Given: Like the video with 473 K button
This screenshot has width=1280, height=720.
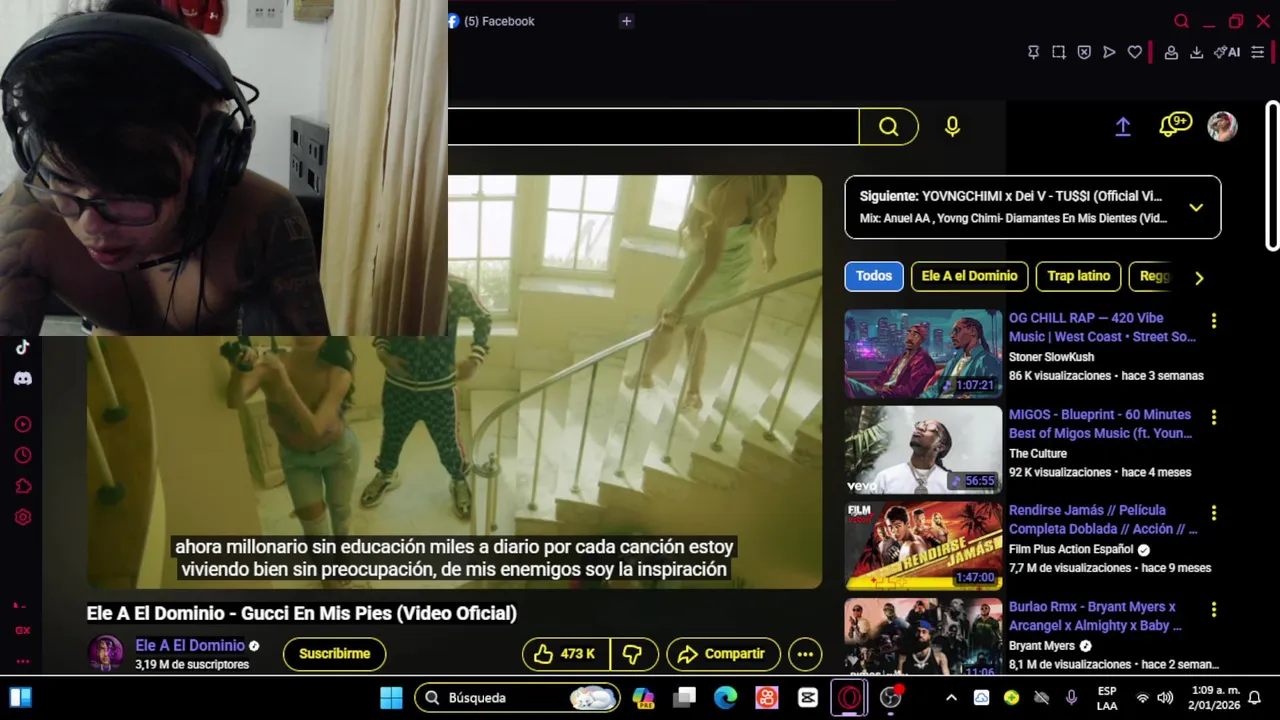Looking at the screenshot, I should [x=565, y=654].
